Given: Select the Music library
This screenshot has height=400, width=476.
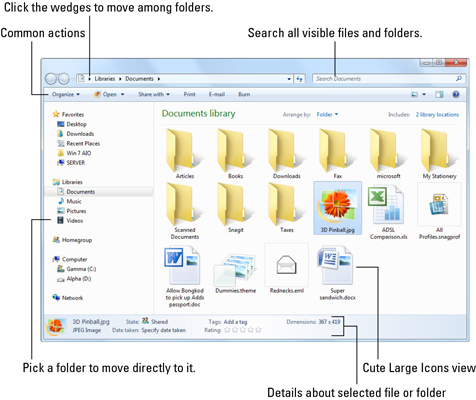Looking at the screenshot, I should click(70, 201).
